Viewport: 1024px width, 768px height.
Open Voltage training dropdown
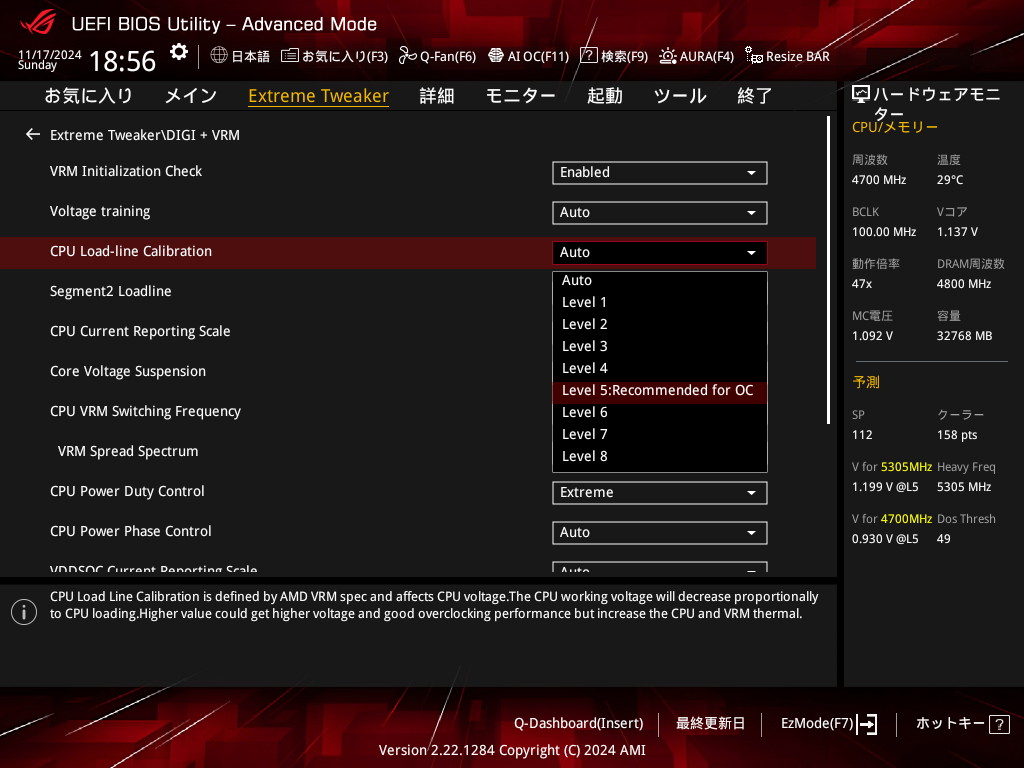click(x=660, y=213)
